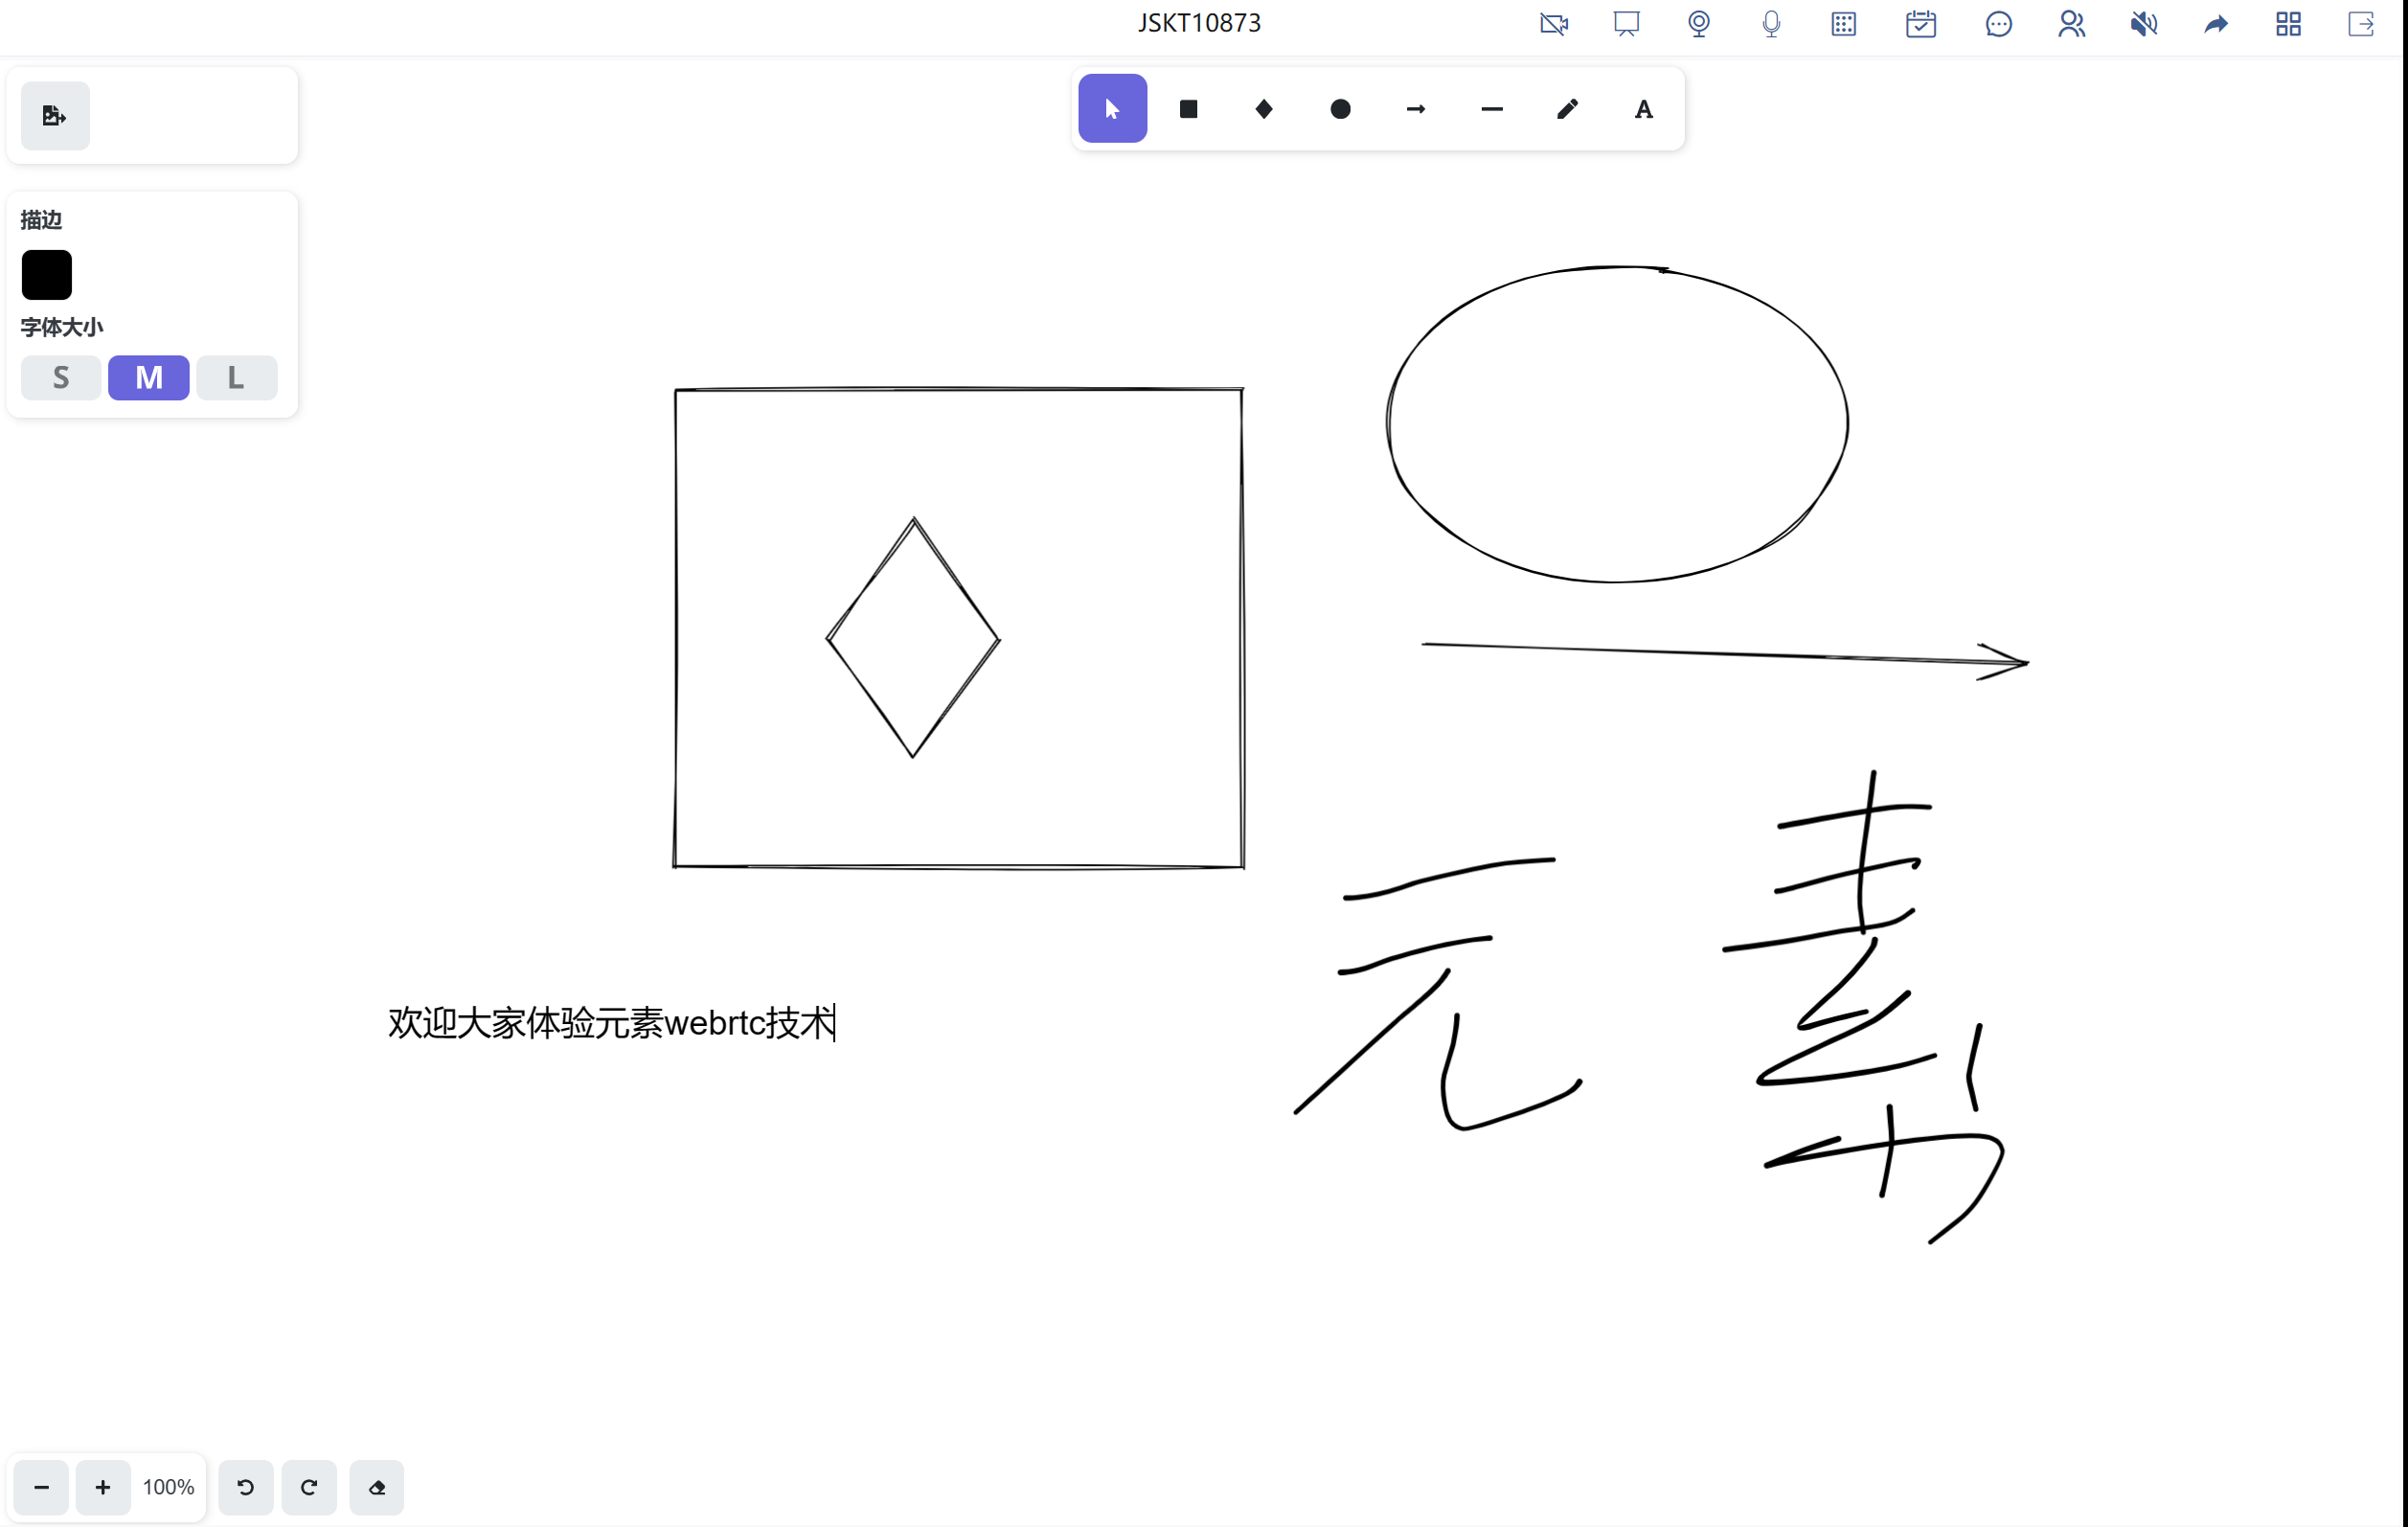Select the text tool A
This screenshot has height=1527, width=2408.
click(1643, 109)
